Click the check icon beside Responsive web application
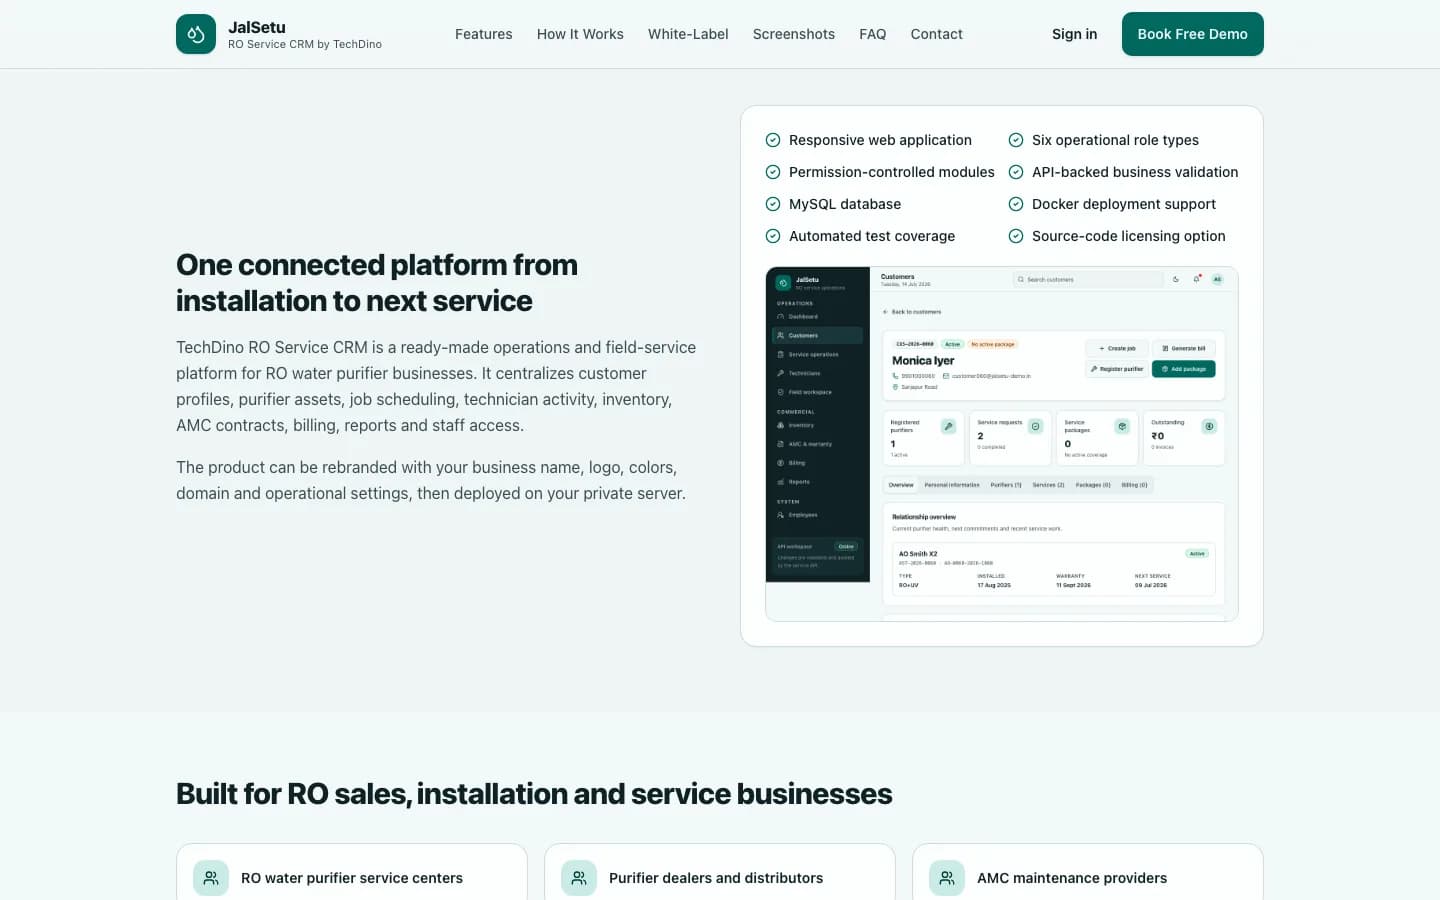 (x=773, y=140)
